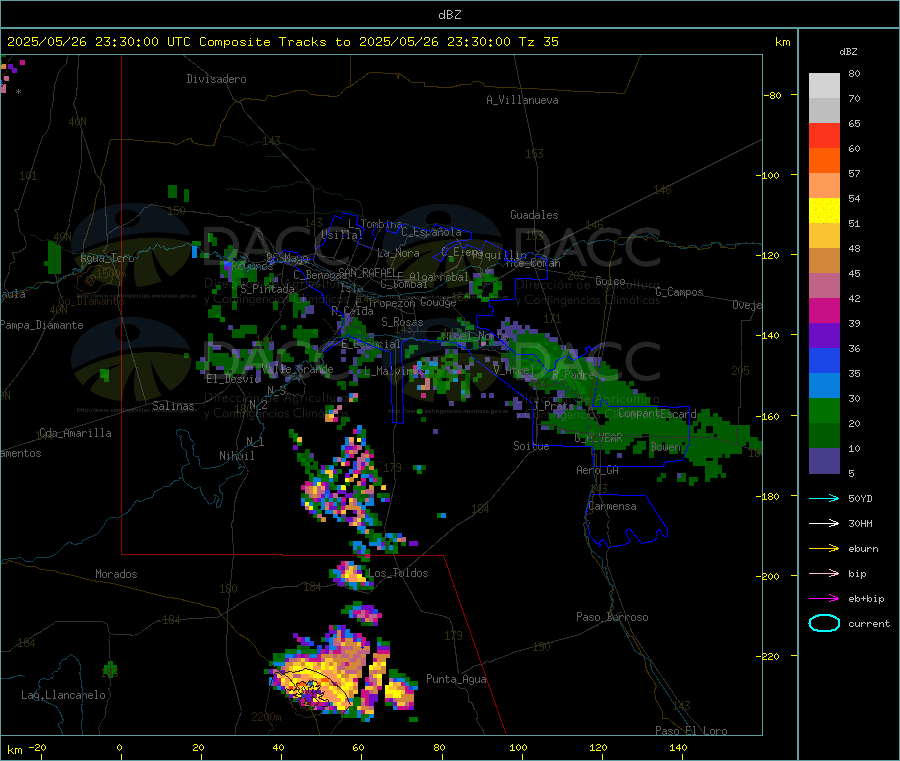Click the Bowen map label
Image resolution: width=900 pixels, height=761 pixels.
click(665, 446)
